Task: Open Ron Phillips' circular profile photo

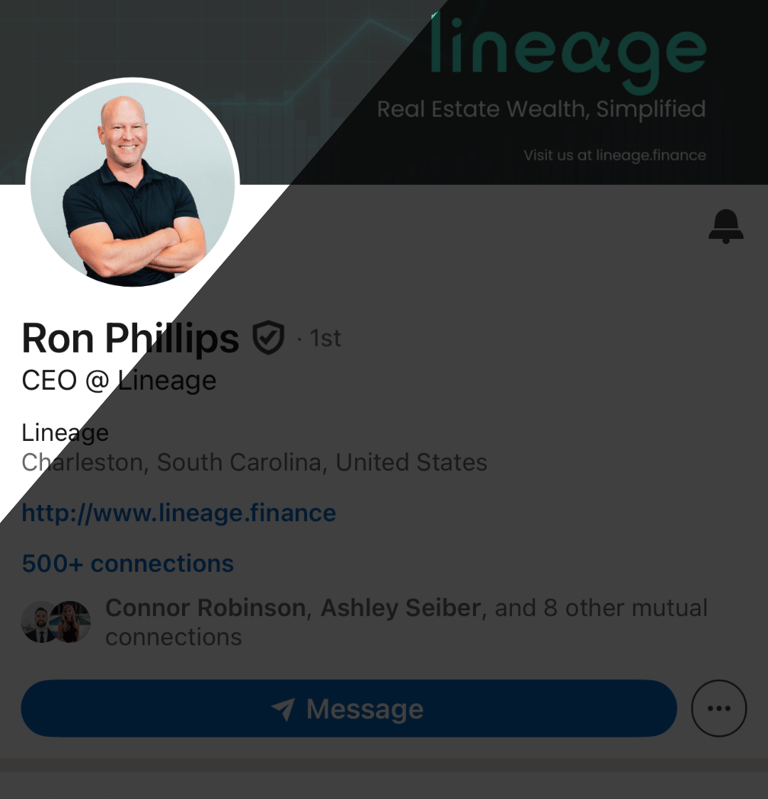Action: tap(133, 183)
